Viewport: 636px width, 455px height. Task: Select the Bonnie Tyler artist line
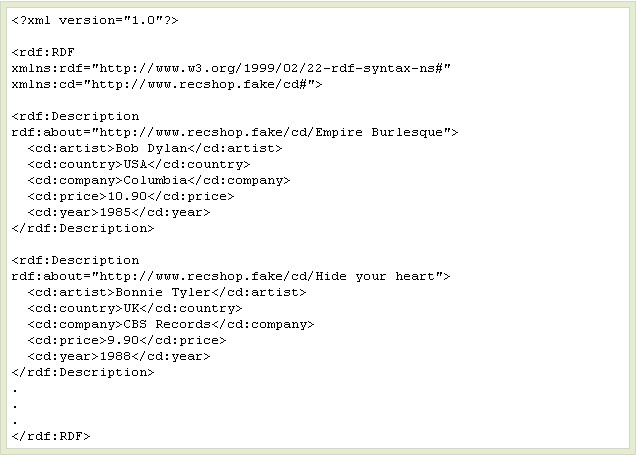pos(167,292)
